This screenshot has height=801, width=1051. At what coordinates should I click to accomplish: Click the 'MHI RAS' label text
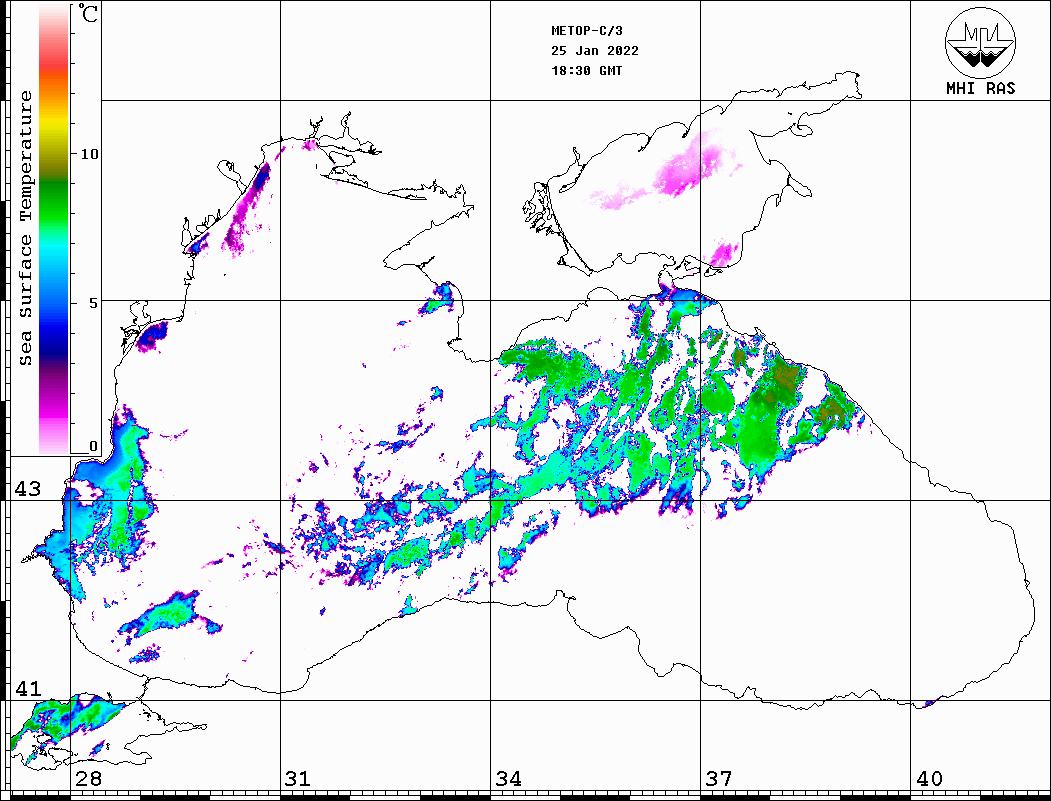tap(981, 88)
